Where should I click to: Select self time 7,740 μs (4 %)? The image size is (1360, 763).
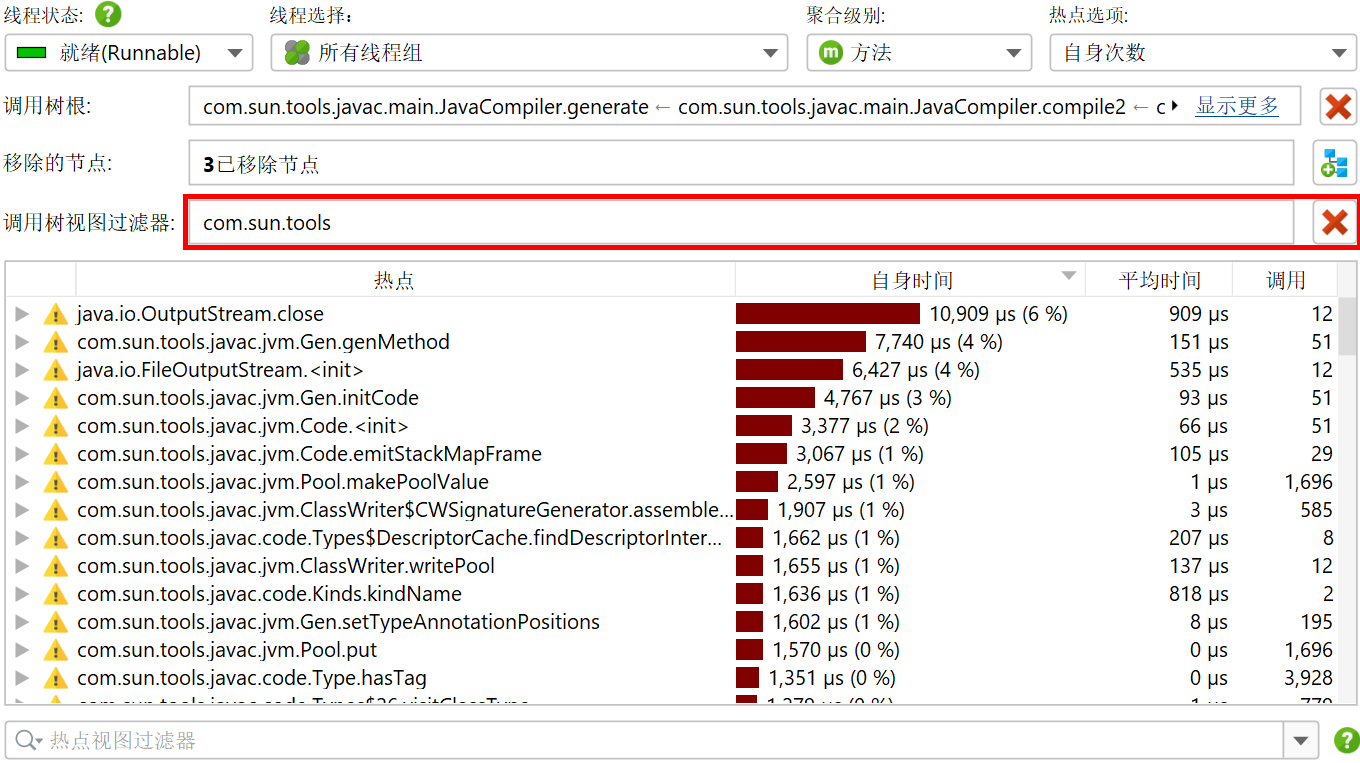(x=938, y=342)
